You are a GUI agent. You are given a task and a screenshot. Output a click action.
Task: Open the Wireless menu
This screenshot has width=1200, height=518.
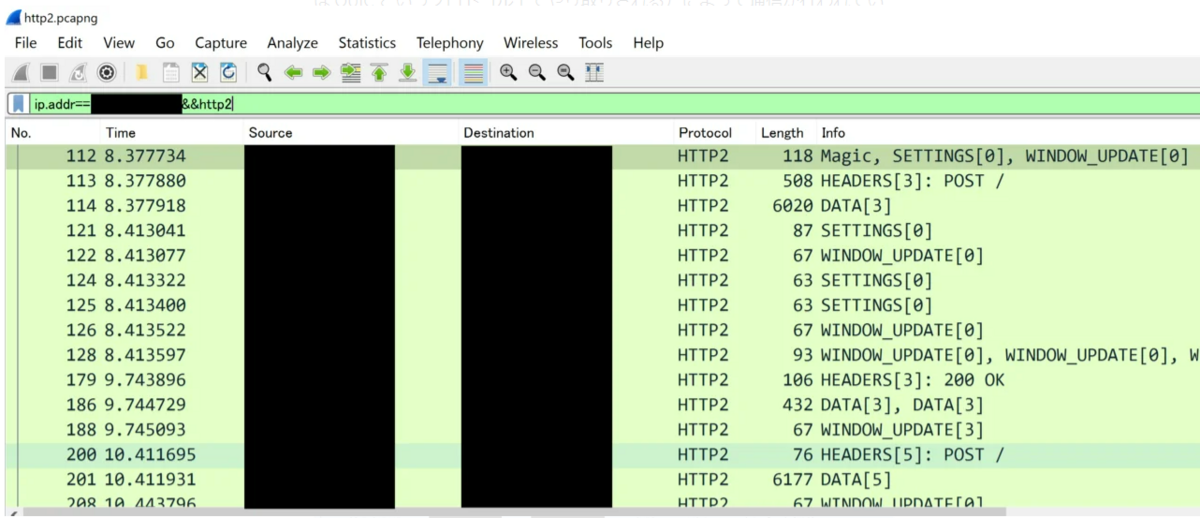[531, 43]
